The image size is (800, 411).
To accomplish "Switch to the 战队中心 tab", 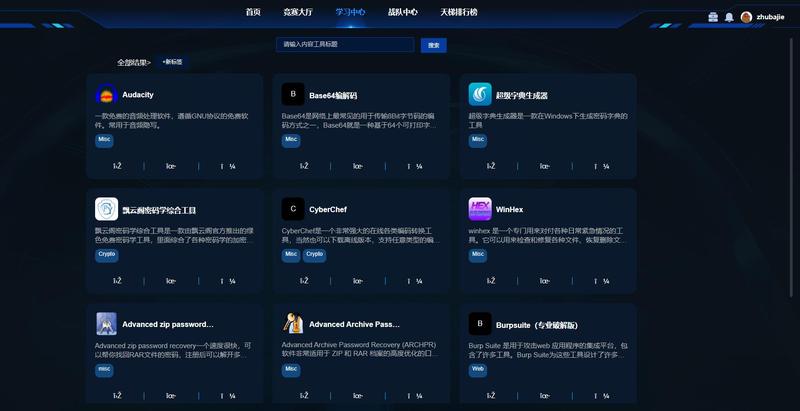I will [x=403, y=12].
